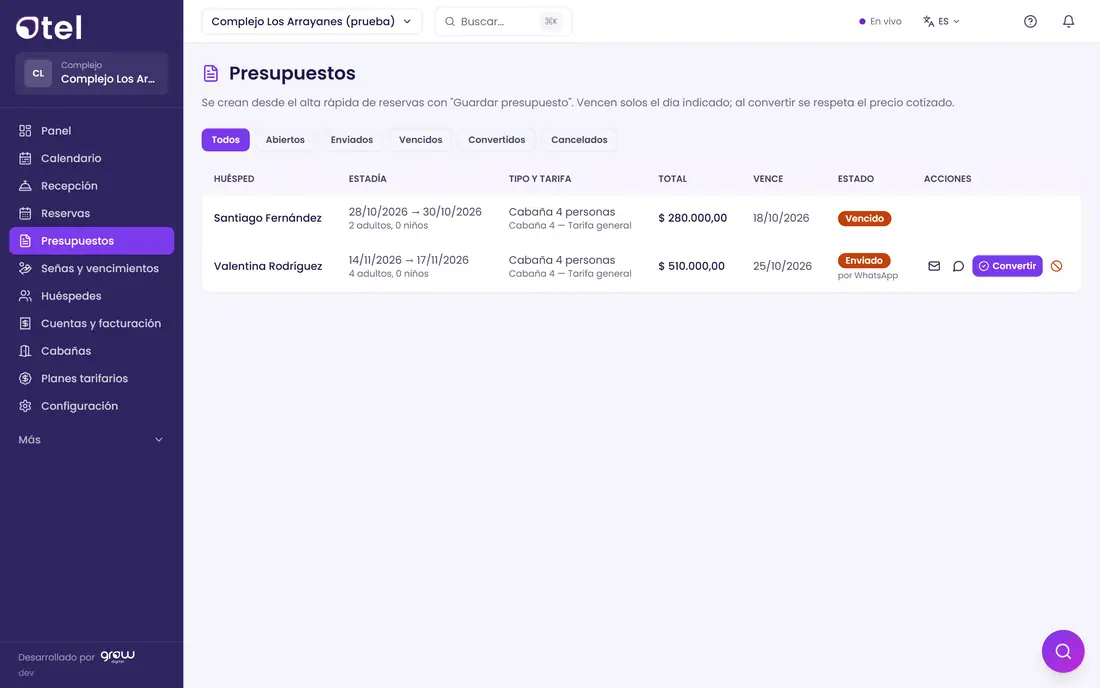Click the Enviado status badge

click(x=864, y=260)
